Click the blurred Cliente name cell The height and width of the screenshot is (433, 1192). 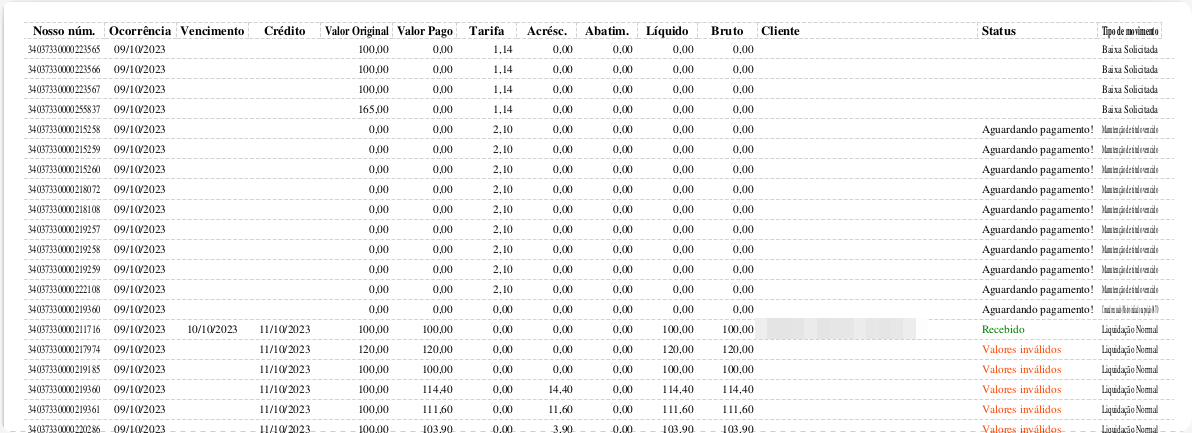840,329
